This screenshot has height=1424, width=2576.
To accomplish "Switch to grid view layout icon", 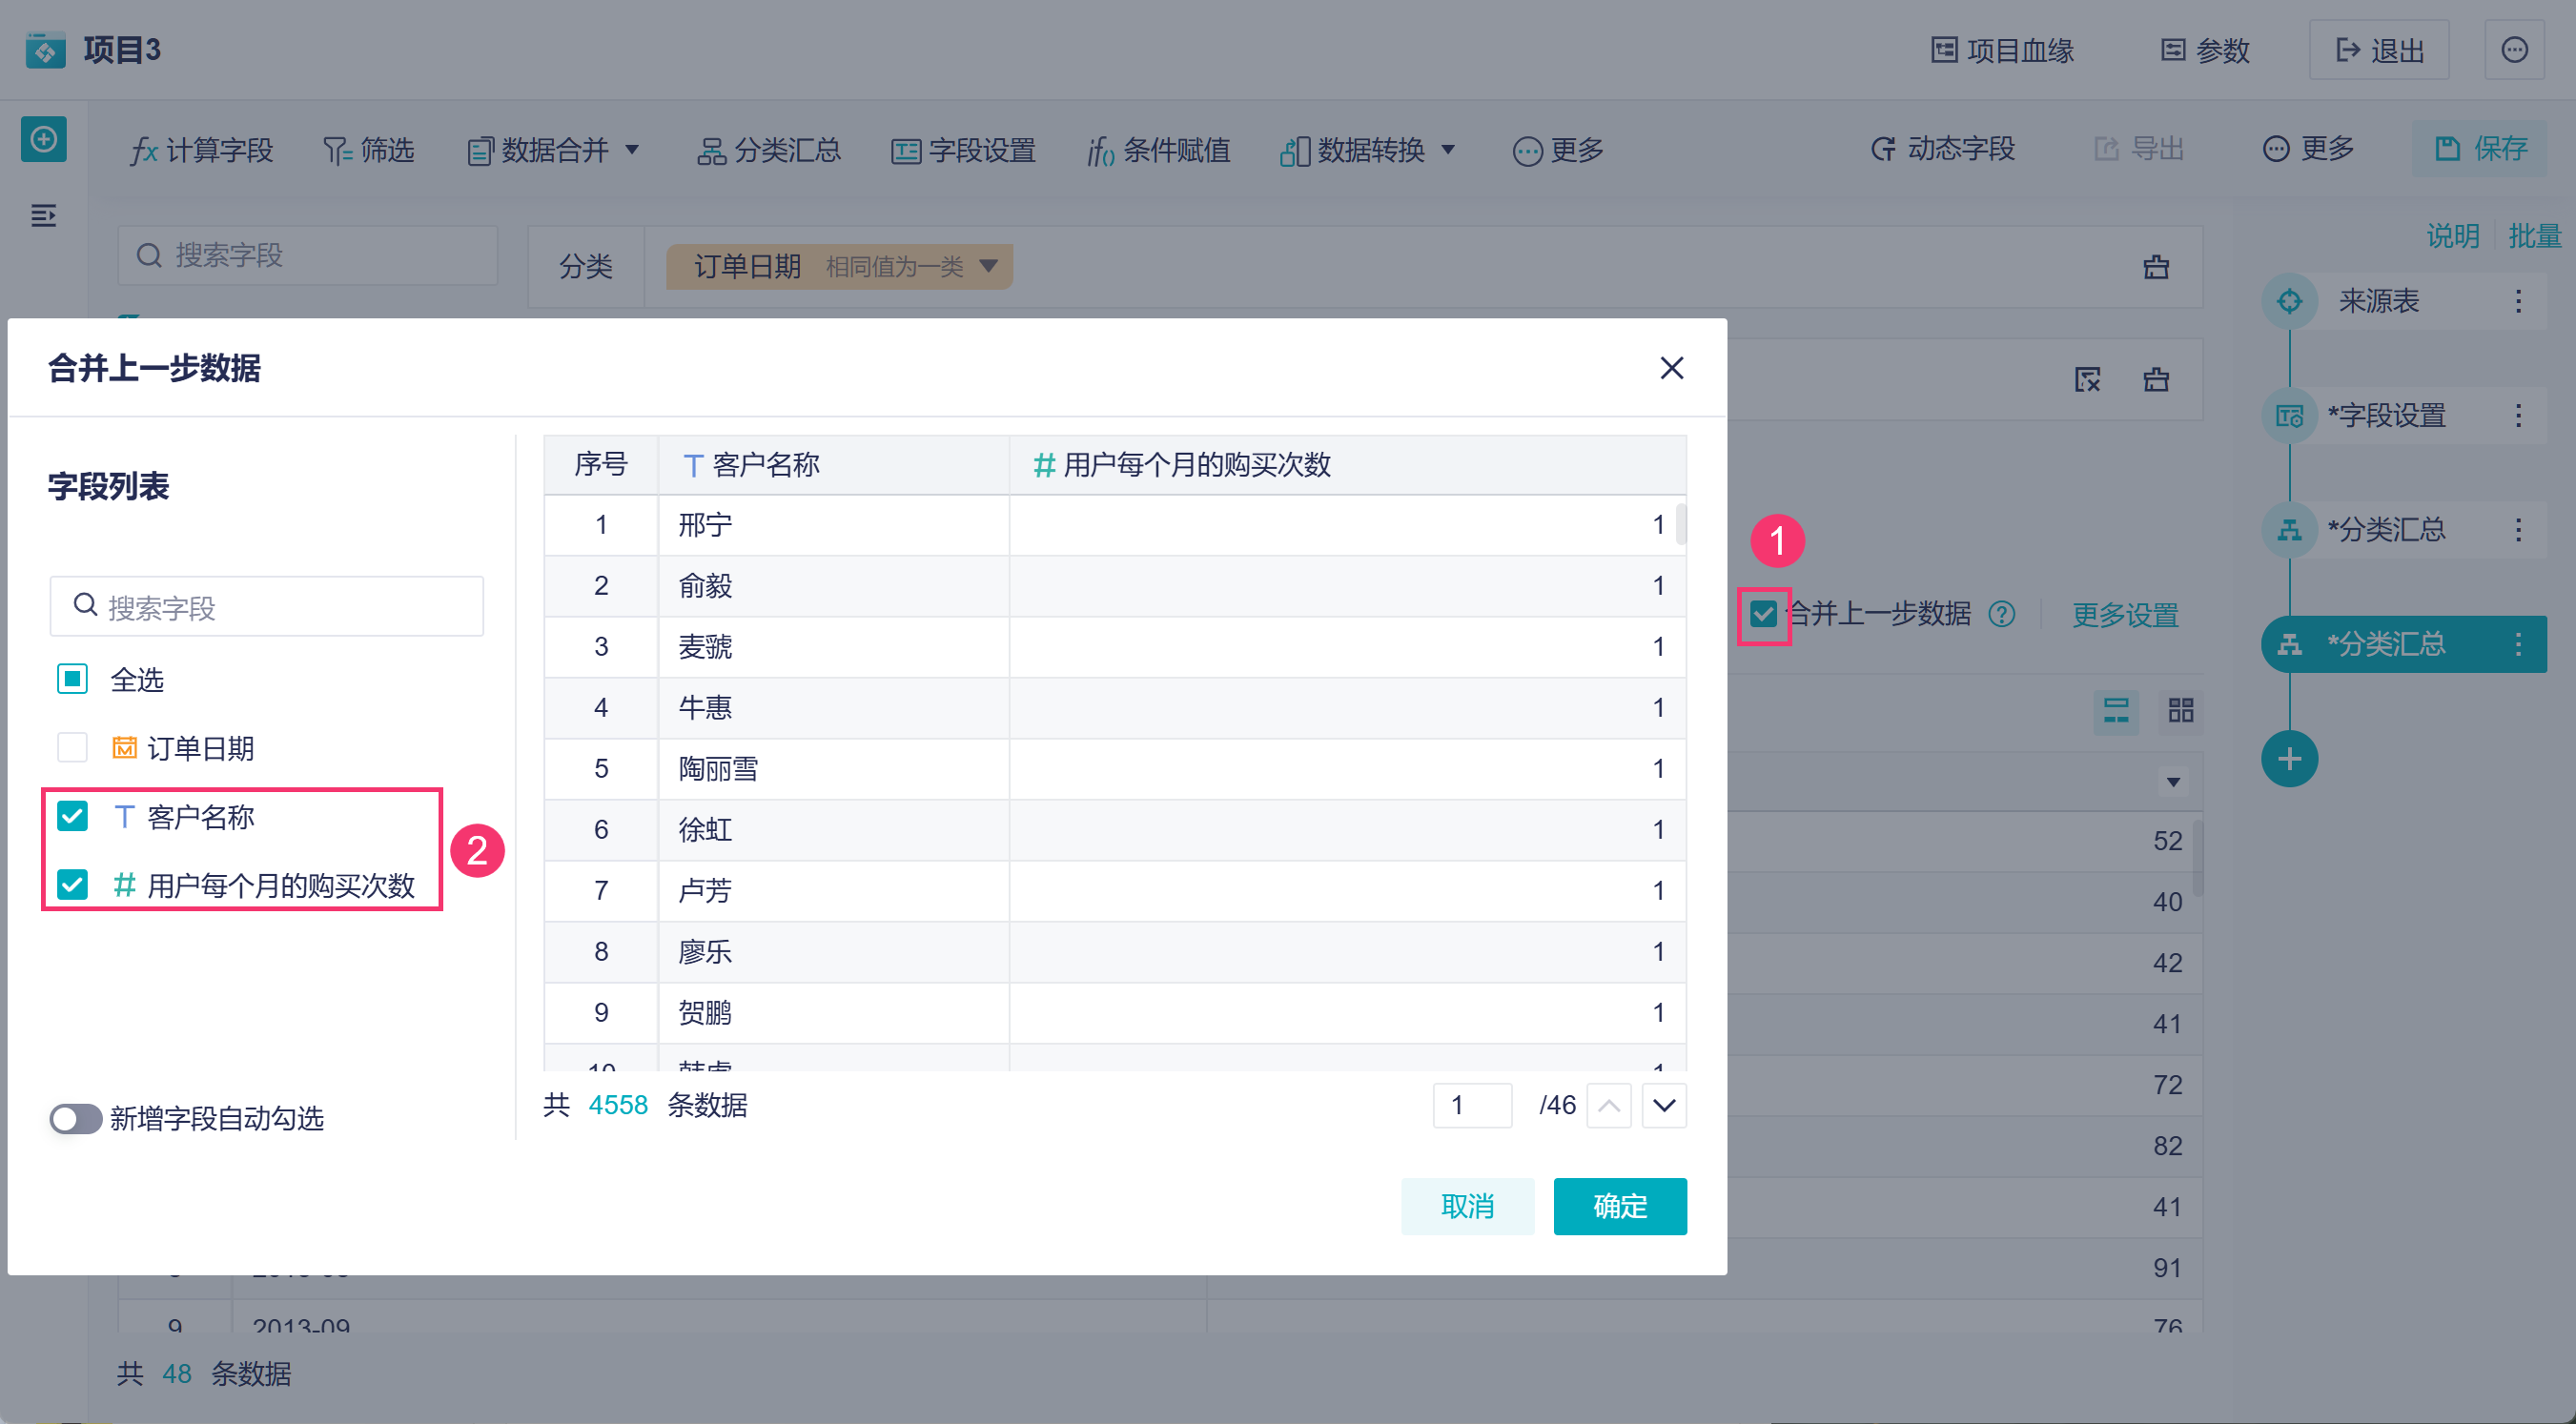I will click(2180, 711).
